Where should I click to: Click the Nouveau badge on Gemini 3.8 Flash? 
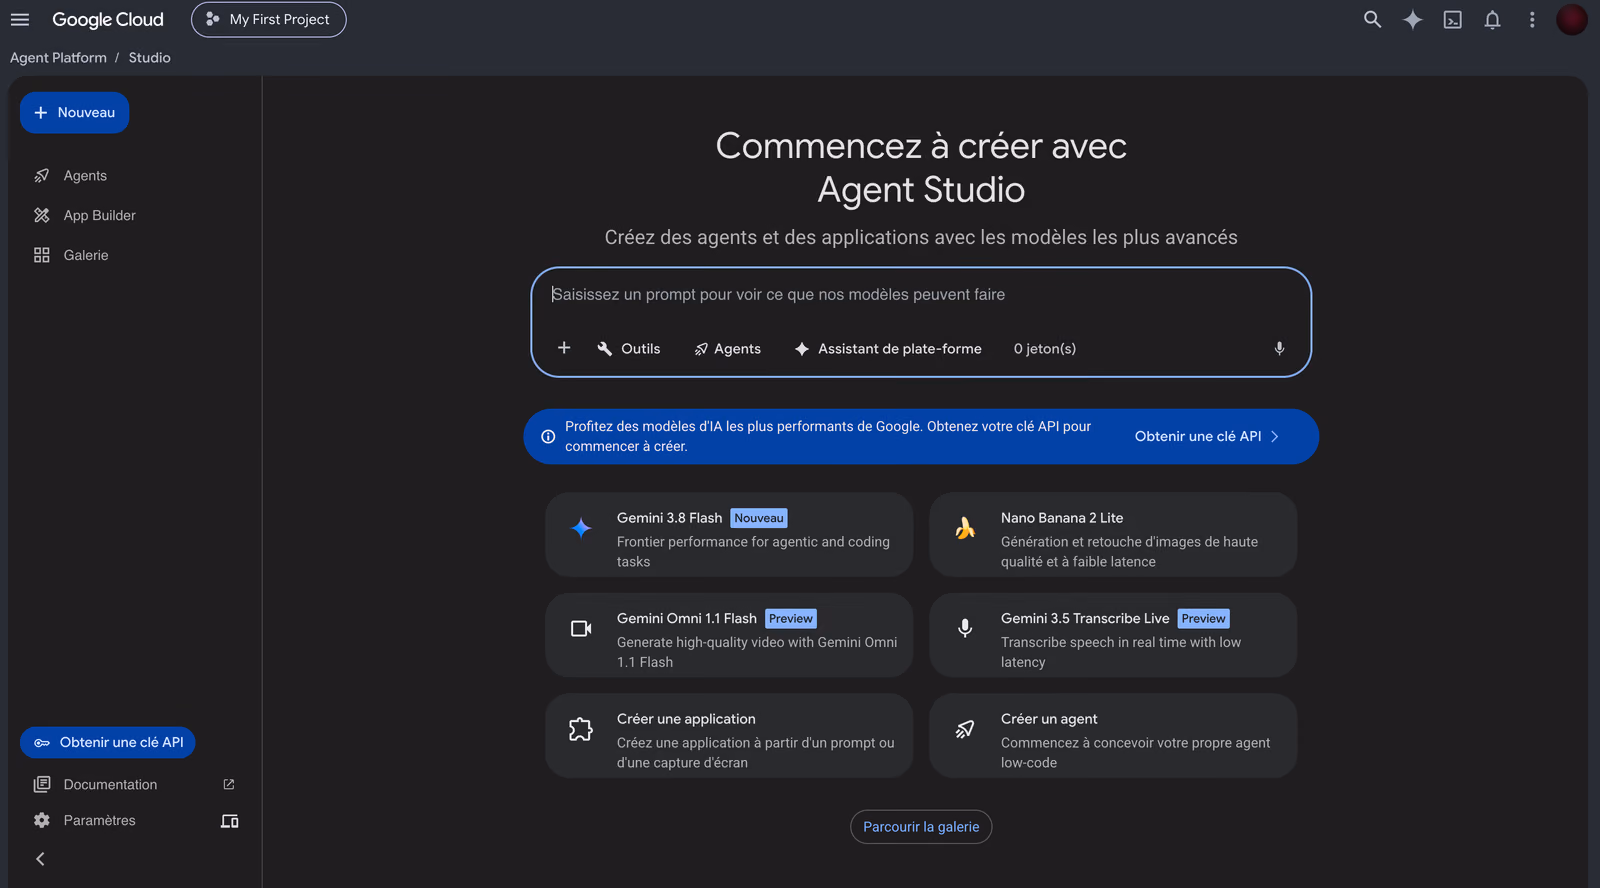pyautogui.click(x=759, y=518)
